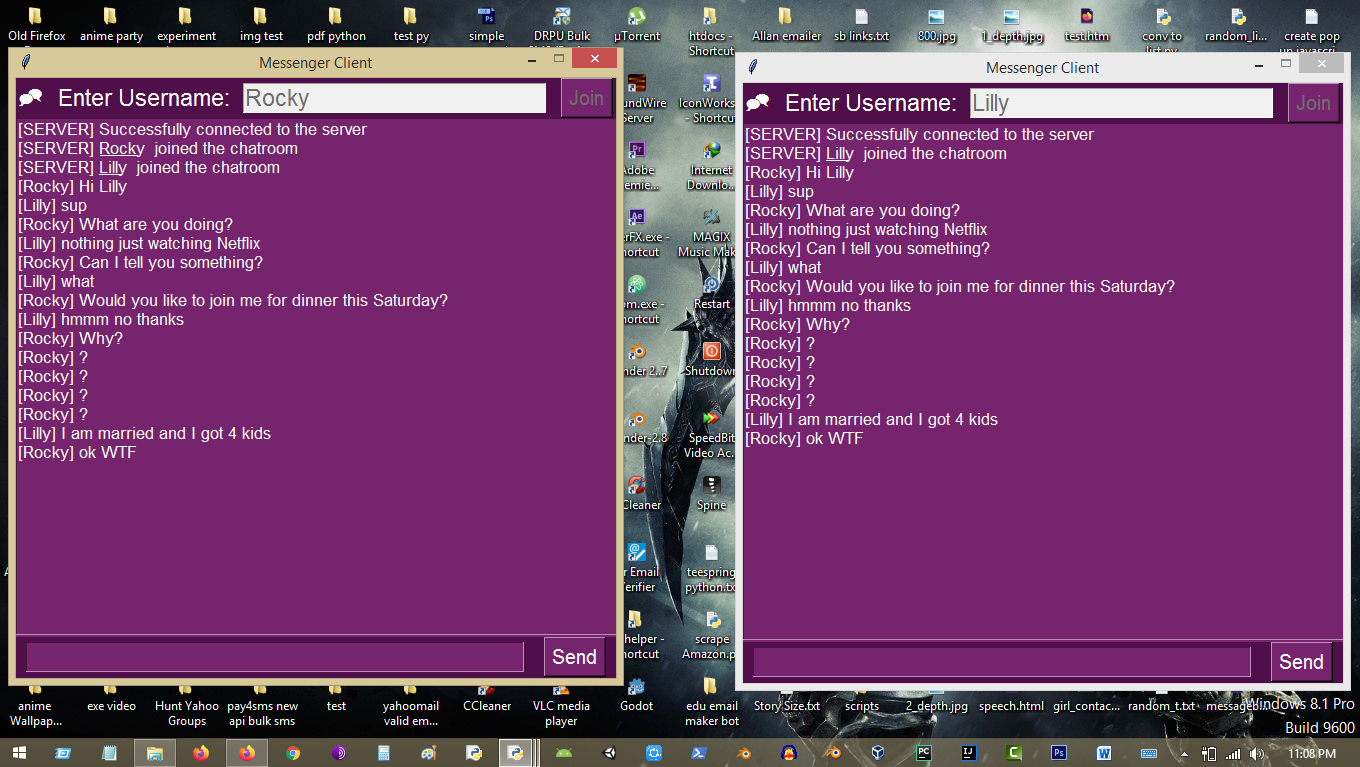This screenshot has width=1360, height=767.
Task: Select the img test desktop folder
Action: tap(261, 25)
